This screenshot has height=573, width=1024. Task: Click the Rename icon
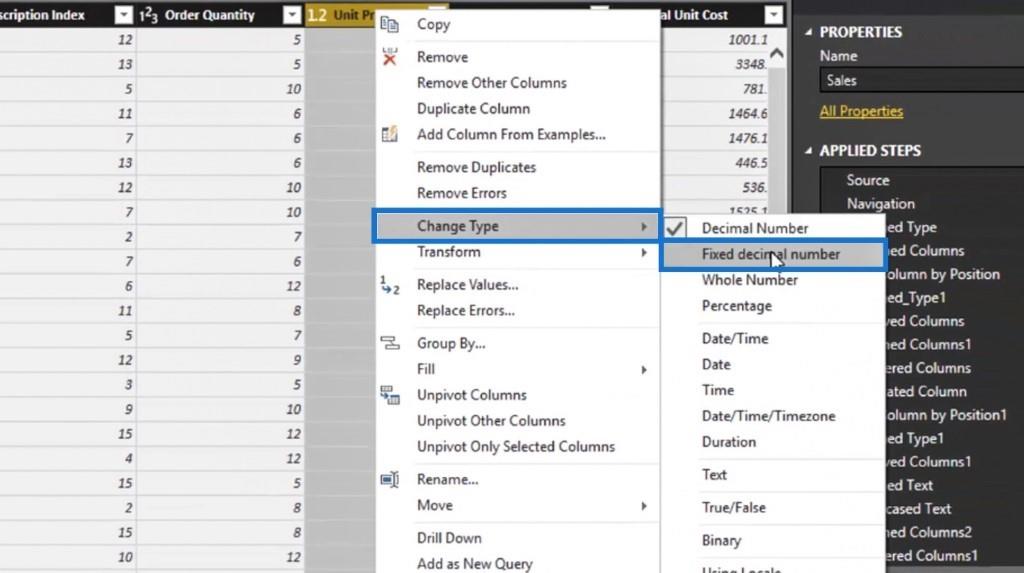point(390,480)
